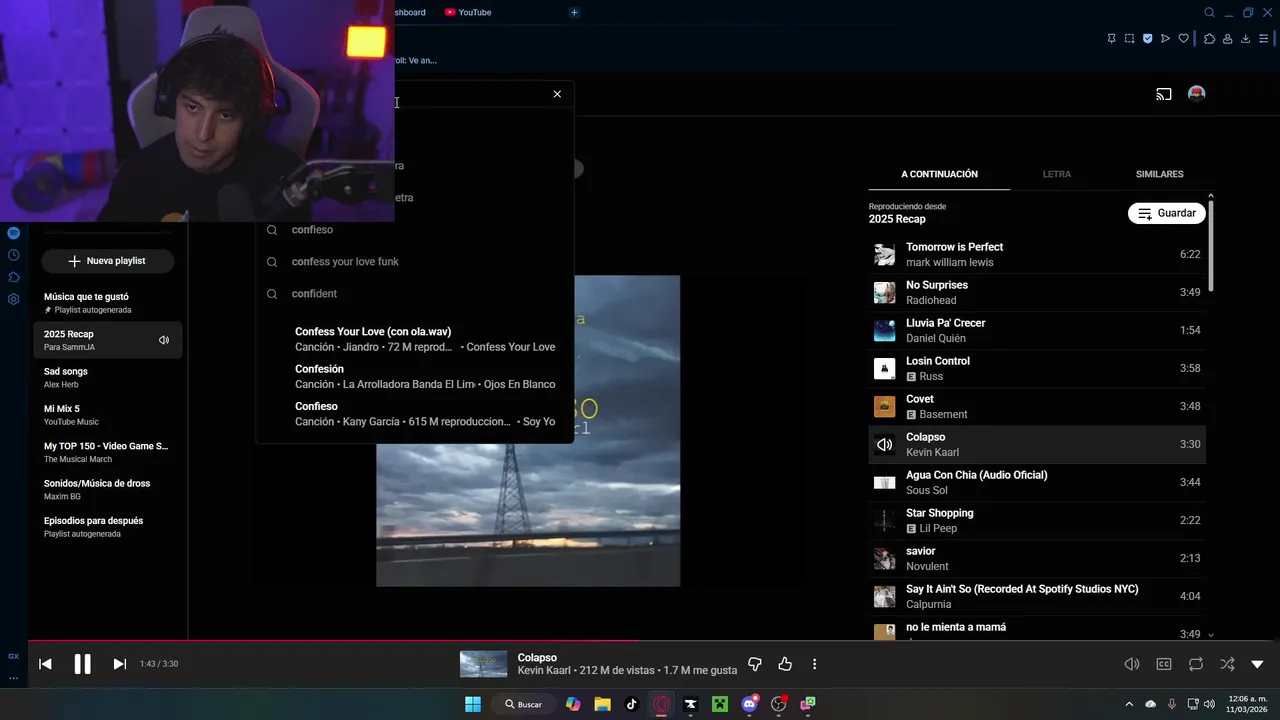Open song result Confess Your Love (con ola.wav)
This screenshot has height=720, width=1280.
point(414,339)
